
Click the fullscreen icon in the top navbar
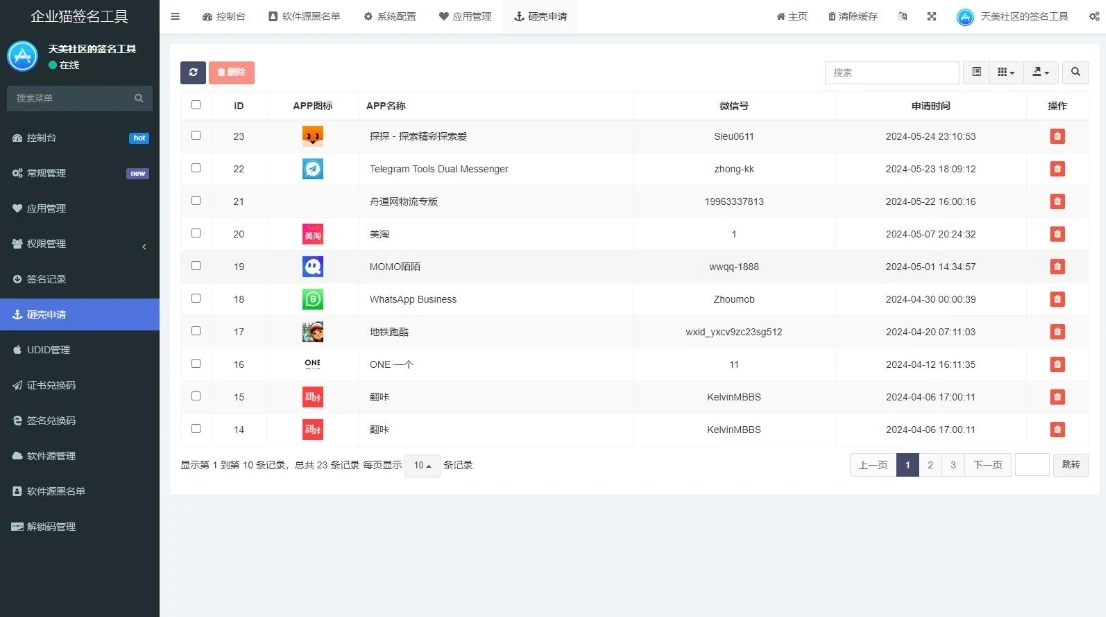932,16
